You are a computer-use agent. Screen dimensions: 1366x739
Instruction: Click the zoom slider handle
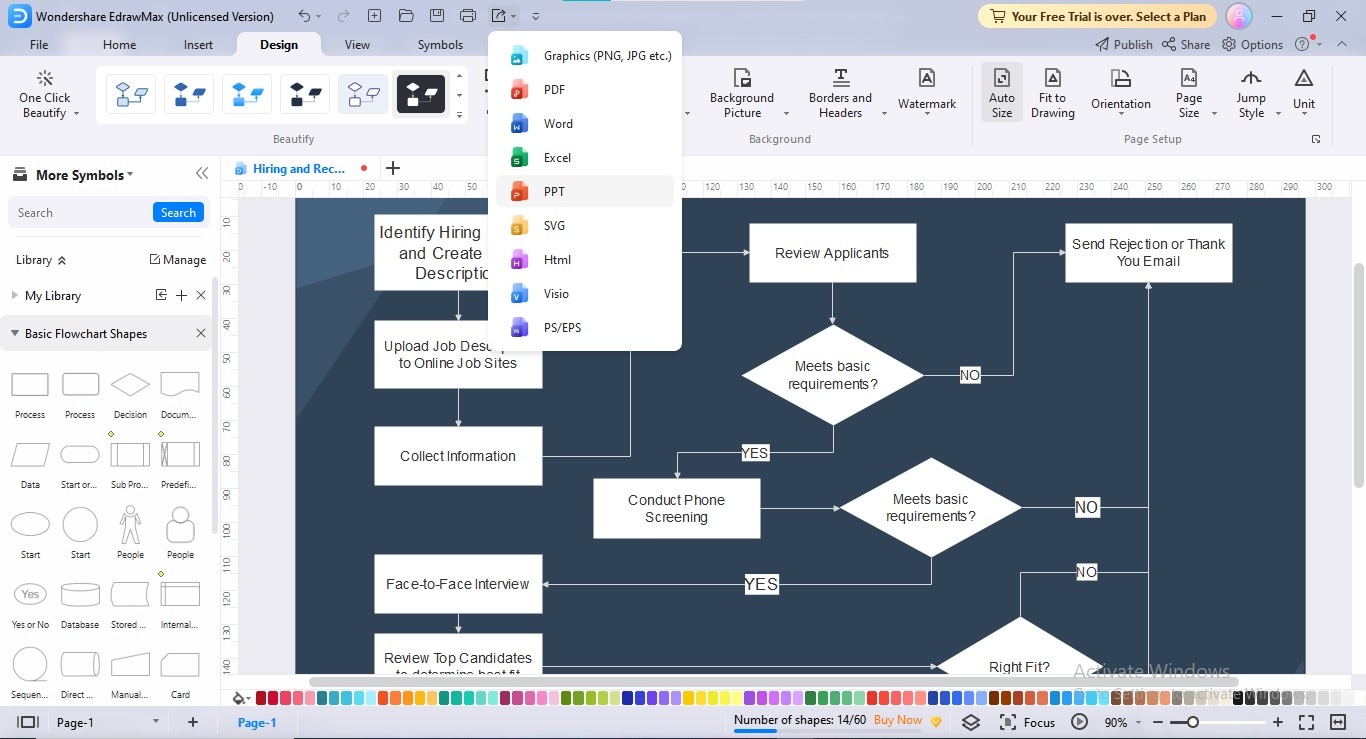point(1192,722)
